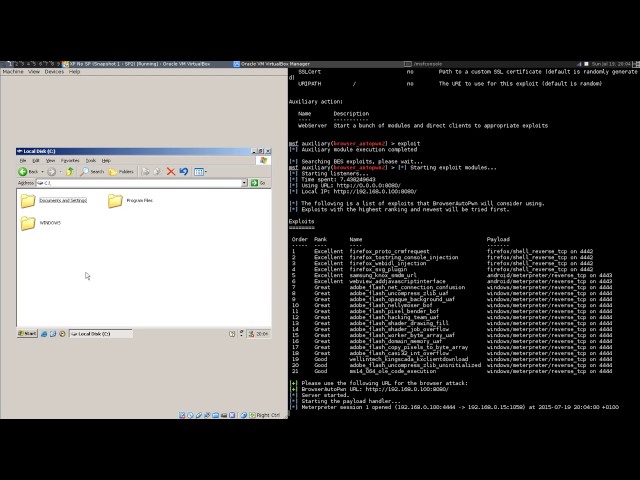
Task: Click the blue Undo arrow icon
Action: coord(184,171)
